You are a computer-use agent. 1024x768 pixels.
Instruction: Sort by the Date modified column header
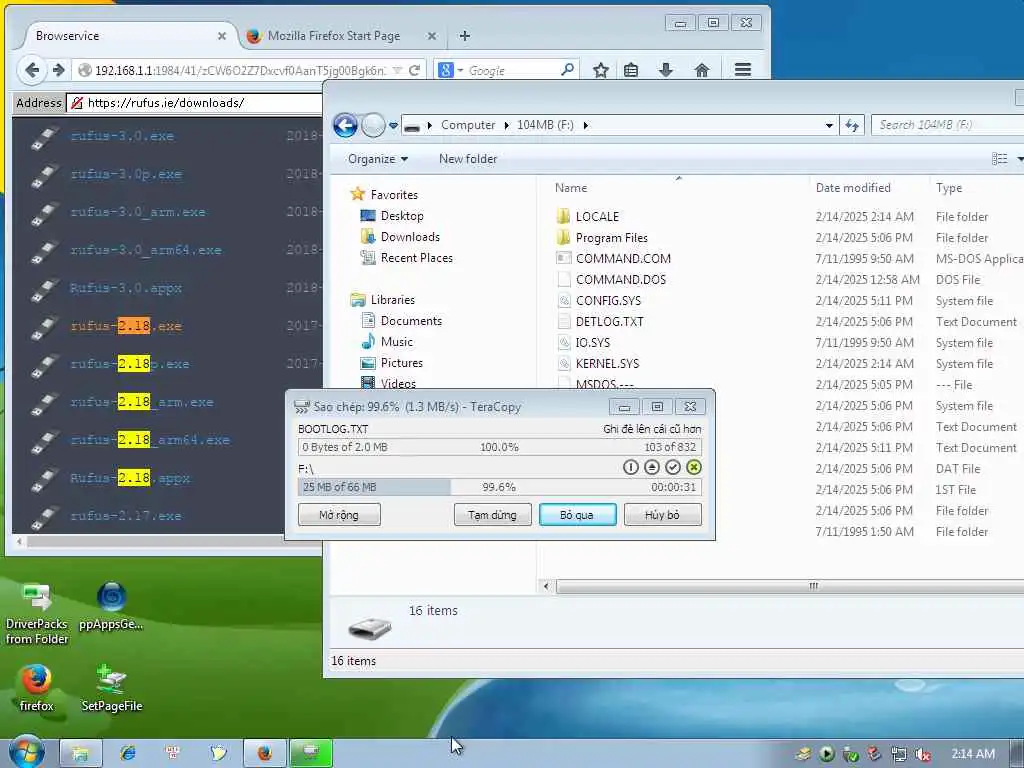(x=853, y=187)
